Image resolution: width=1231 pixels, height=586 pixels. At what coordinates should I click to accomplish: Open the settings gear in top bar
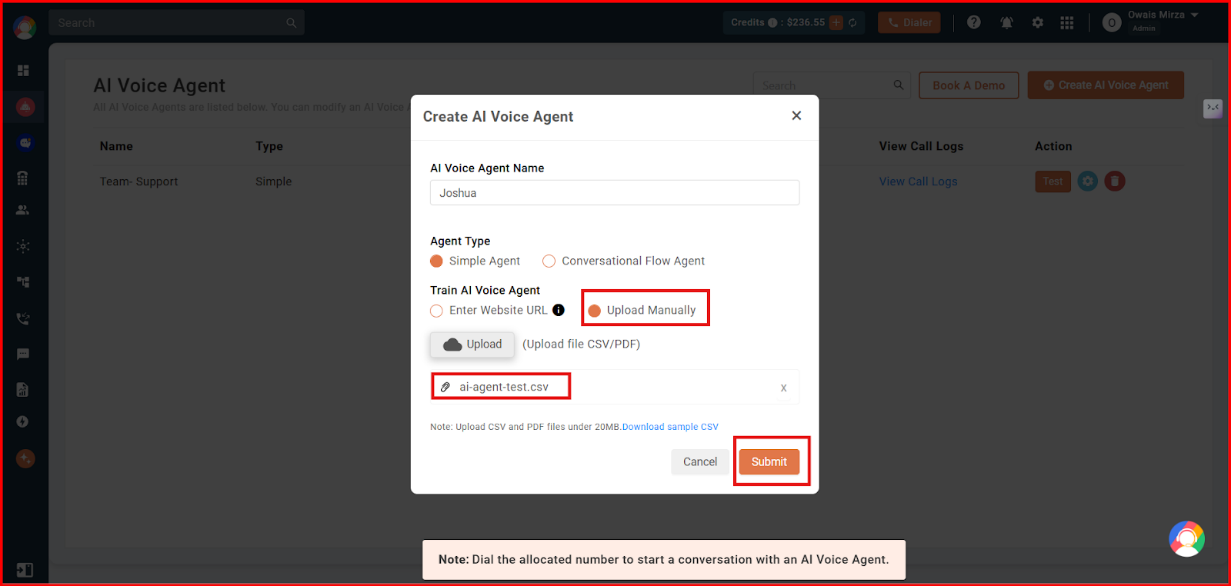pos(1037,22)
